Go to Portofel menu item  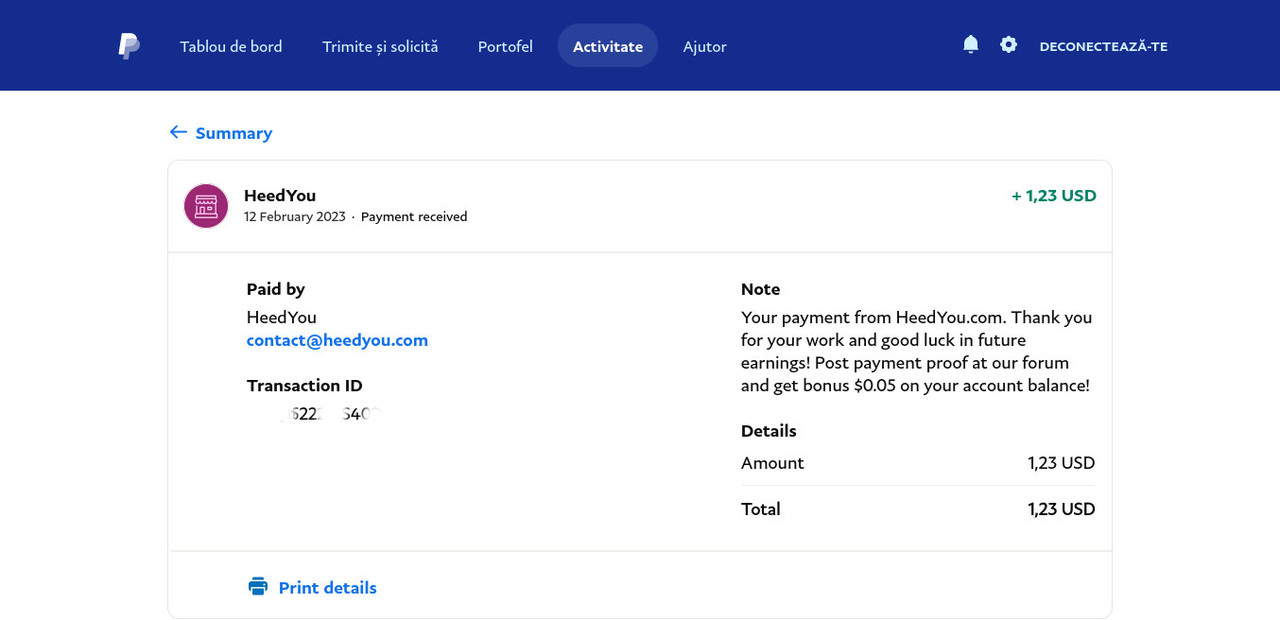tap(505, 46)
